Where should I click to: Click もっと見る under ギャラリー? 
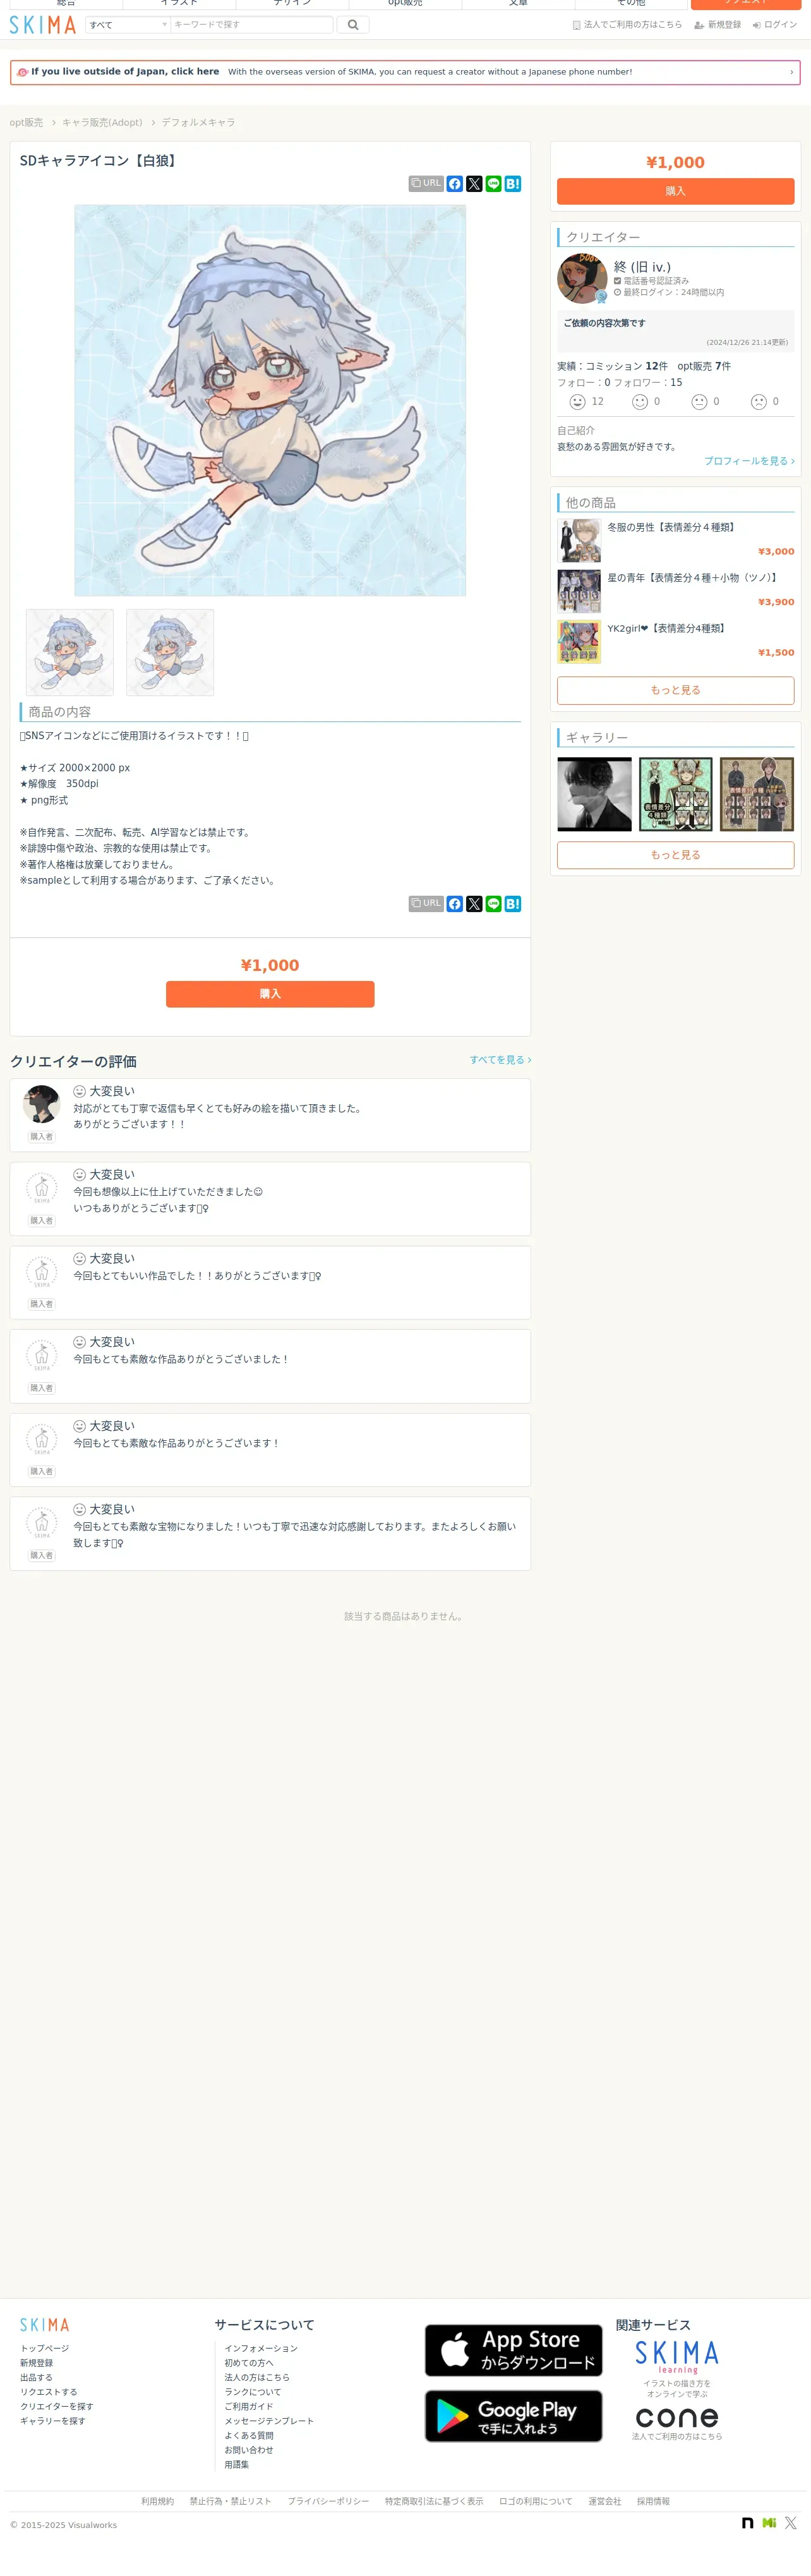pos(675,855)
